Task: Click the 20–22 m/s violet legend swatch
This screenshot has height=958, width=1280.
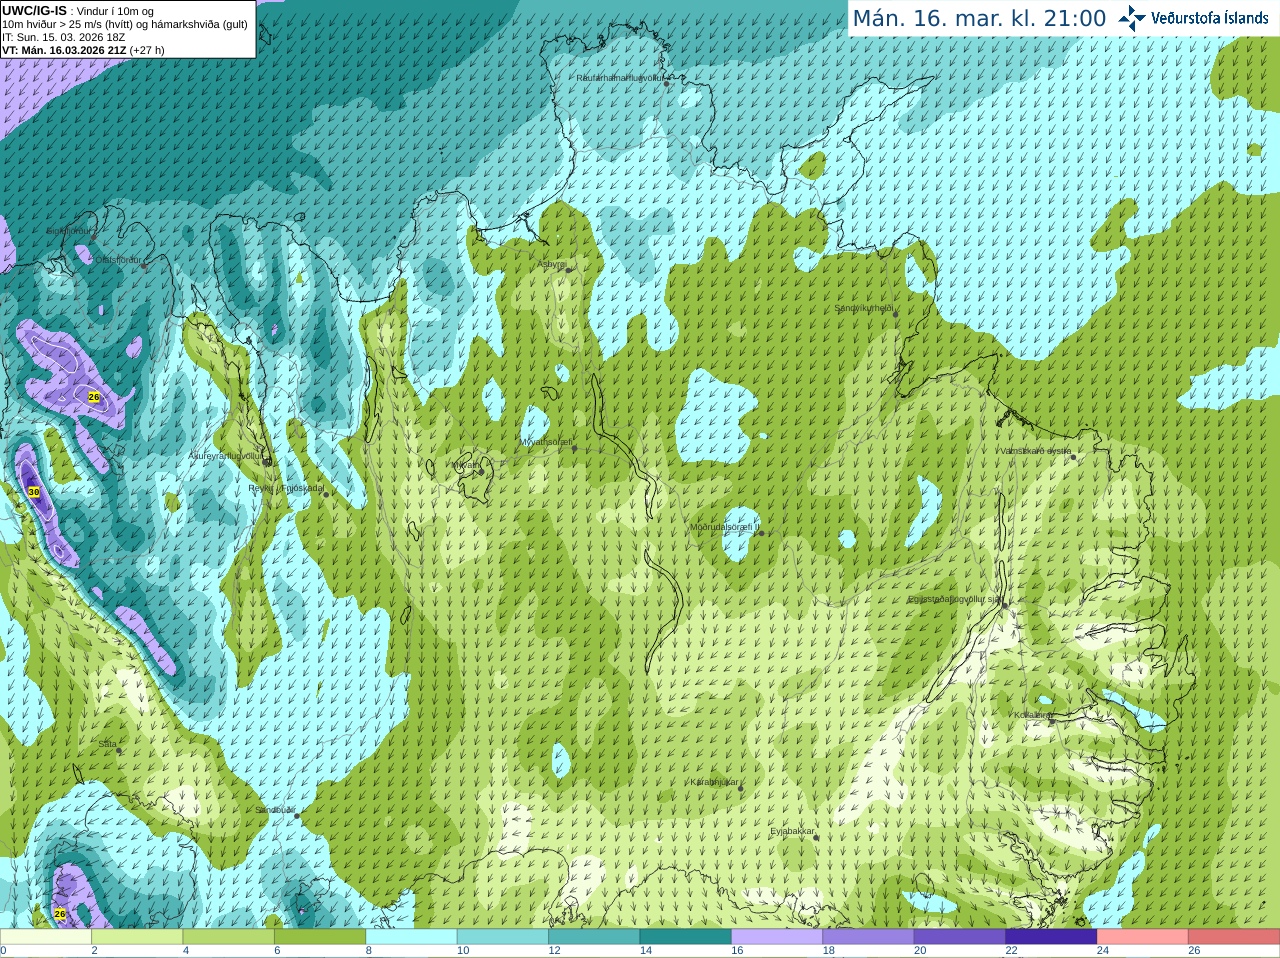Action: point(960,937)
